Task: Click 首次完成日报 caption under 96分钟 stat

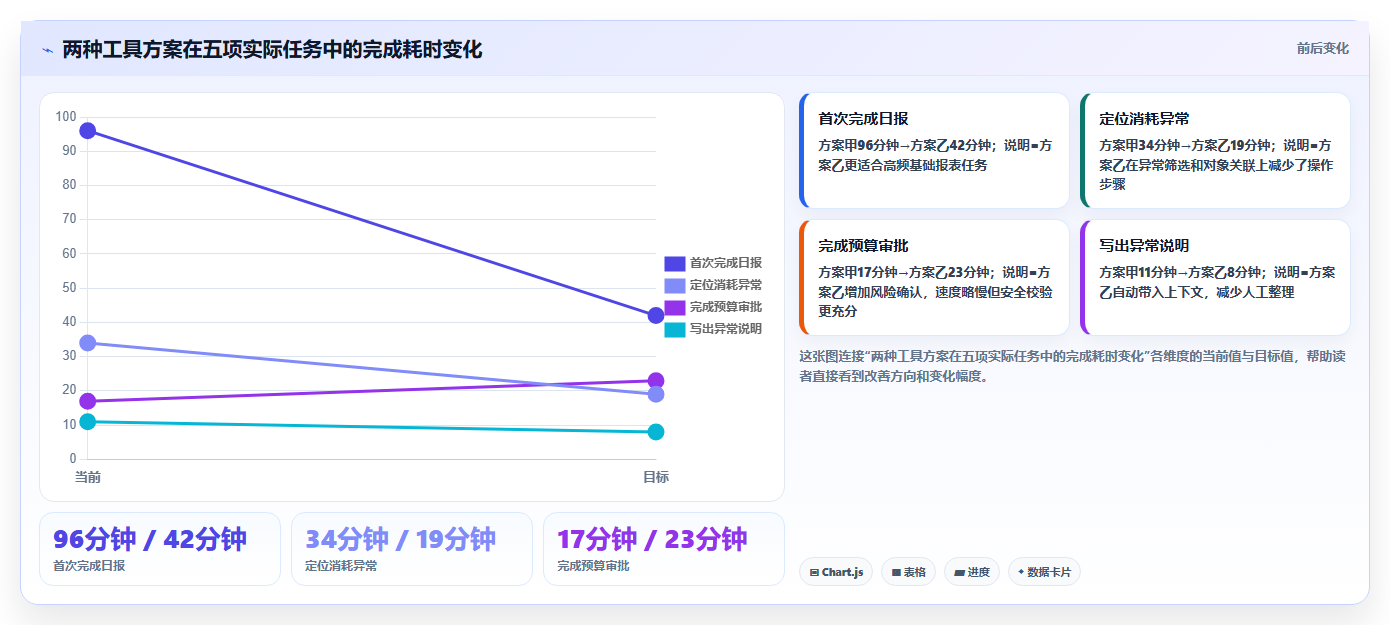Action: [x=89, y=566]
